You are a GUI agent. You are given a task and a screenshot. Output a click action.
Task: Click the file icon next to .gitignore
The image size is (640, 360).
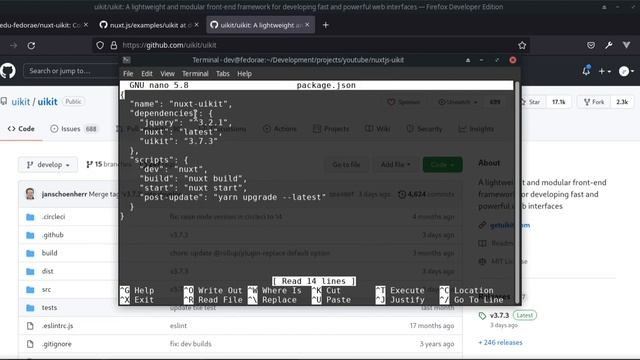click(30, 344)
